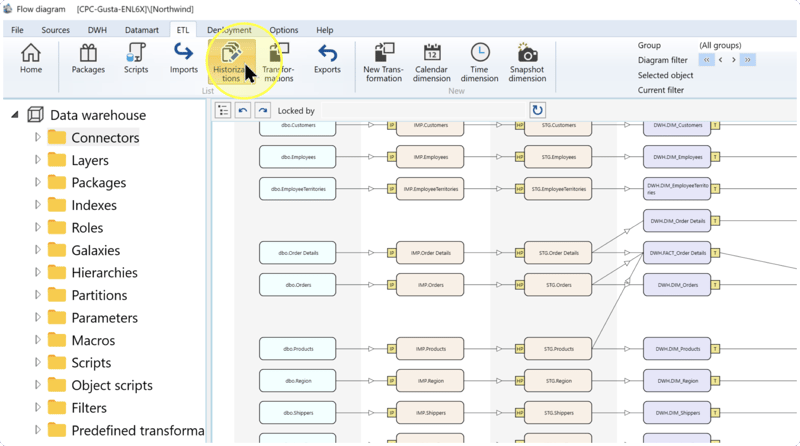
Task: Click the undo arrow in diagram toolbar
Action: click(x=243, y=110)
